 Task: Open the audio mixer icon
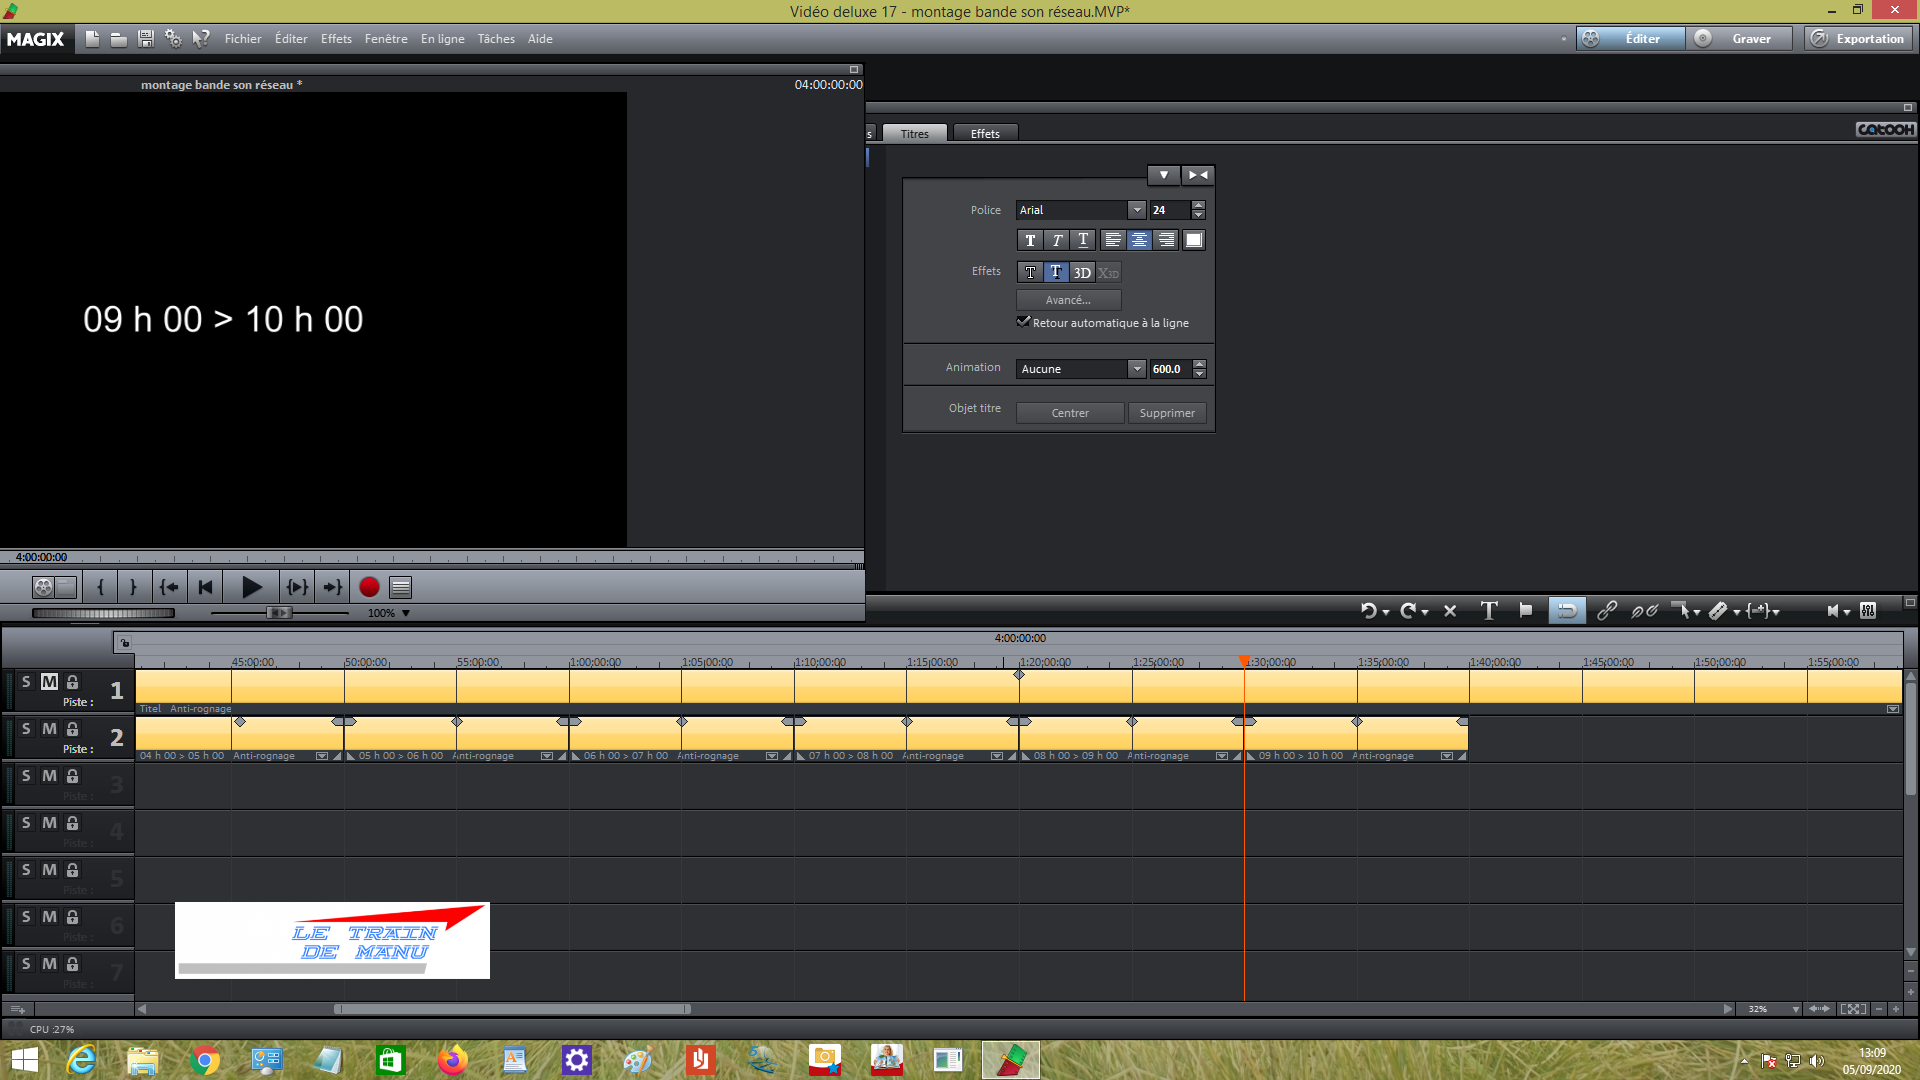click(1868, 611)
